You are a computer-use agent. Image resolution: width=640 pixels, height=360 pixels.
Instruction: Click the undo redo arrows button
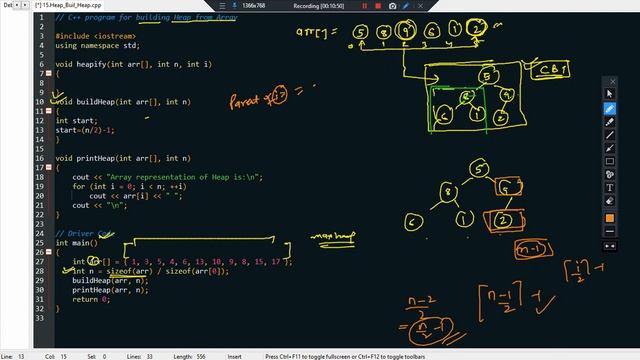[x=609, y=246]
